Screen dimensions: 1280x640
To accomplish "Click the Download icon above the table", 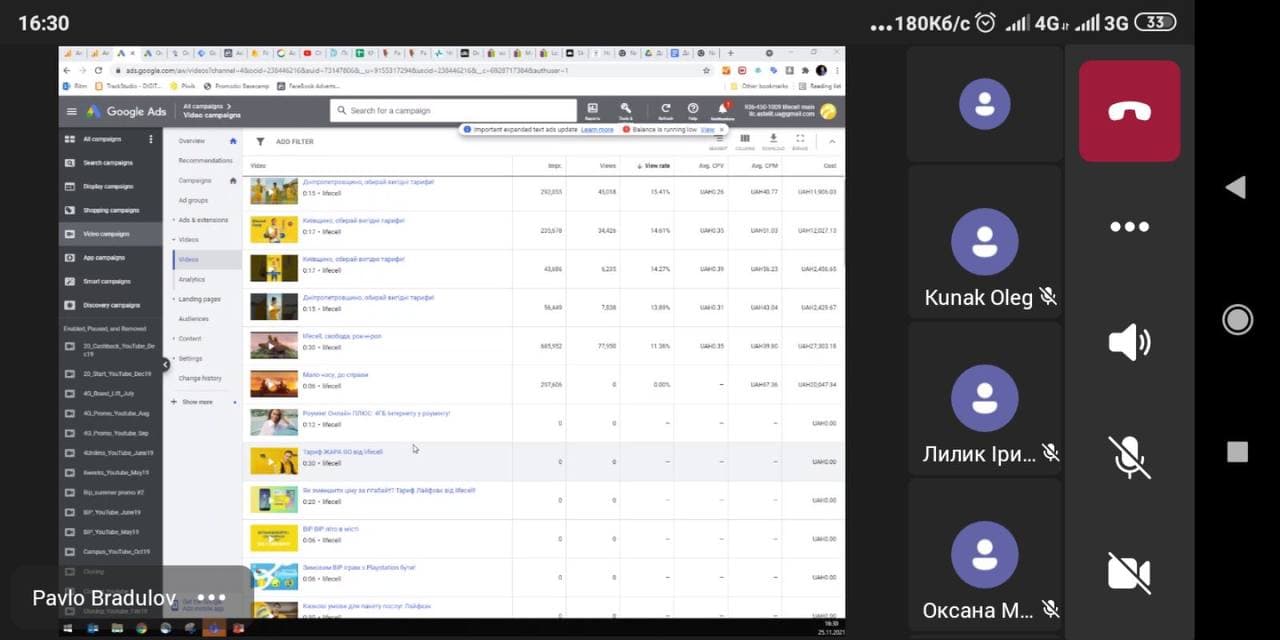I will (773, 141).
